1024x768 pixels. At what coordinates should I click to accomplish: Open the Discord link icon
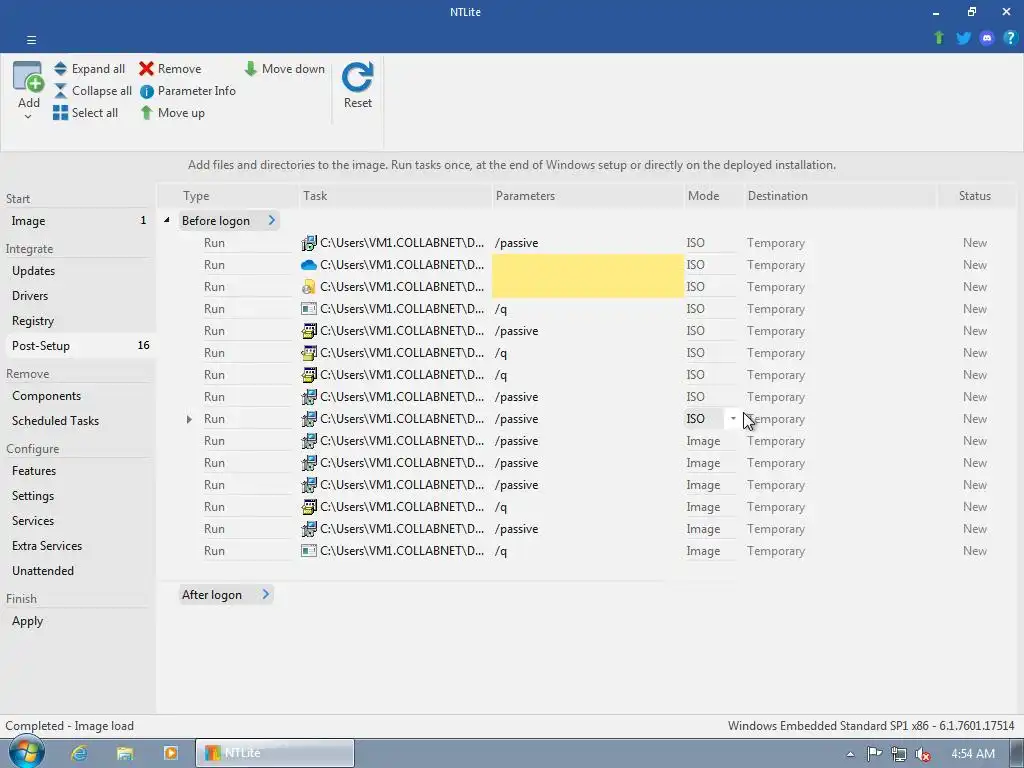click(x=987, y=38)
